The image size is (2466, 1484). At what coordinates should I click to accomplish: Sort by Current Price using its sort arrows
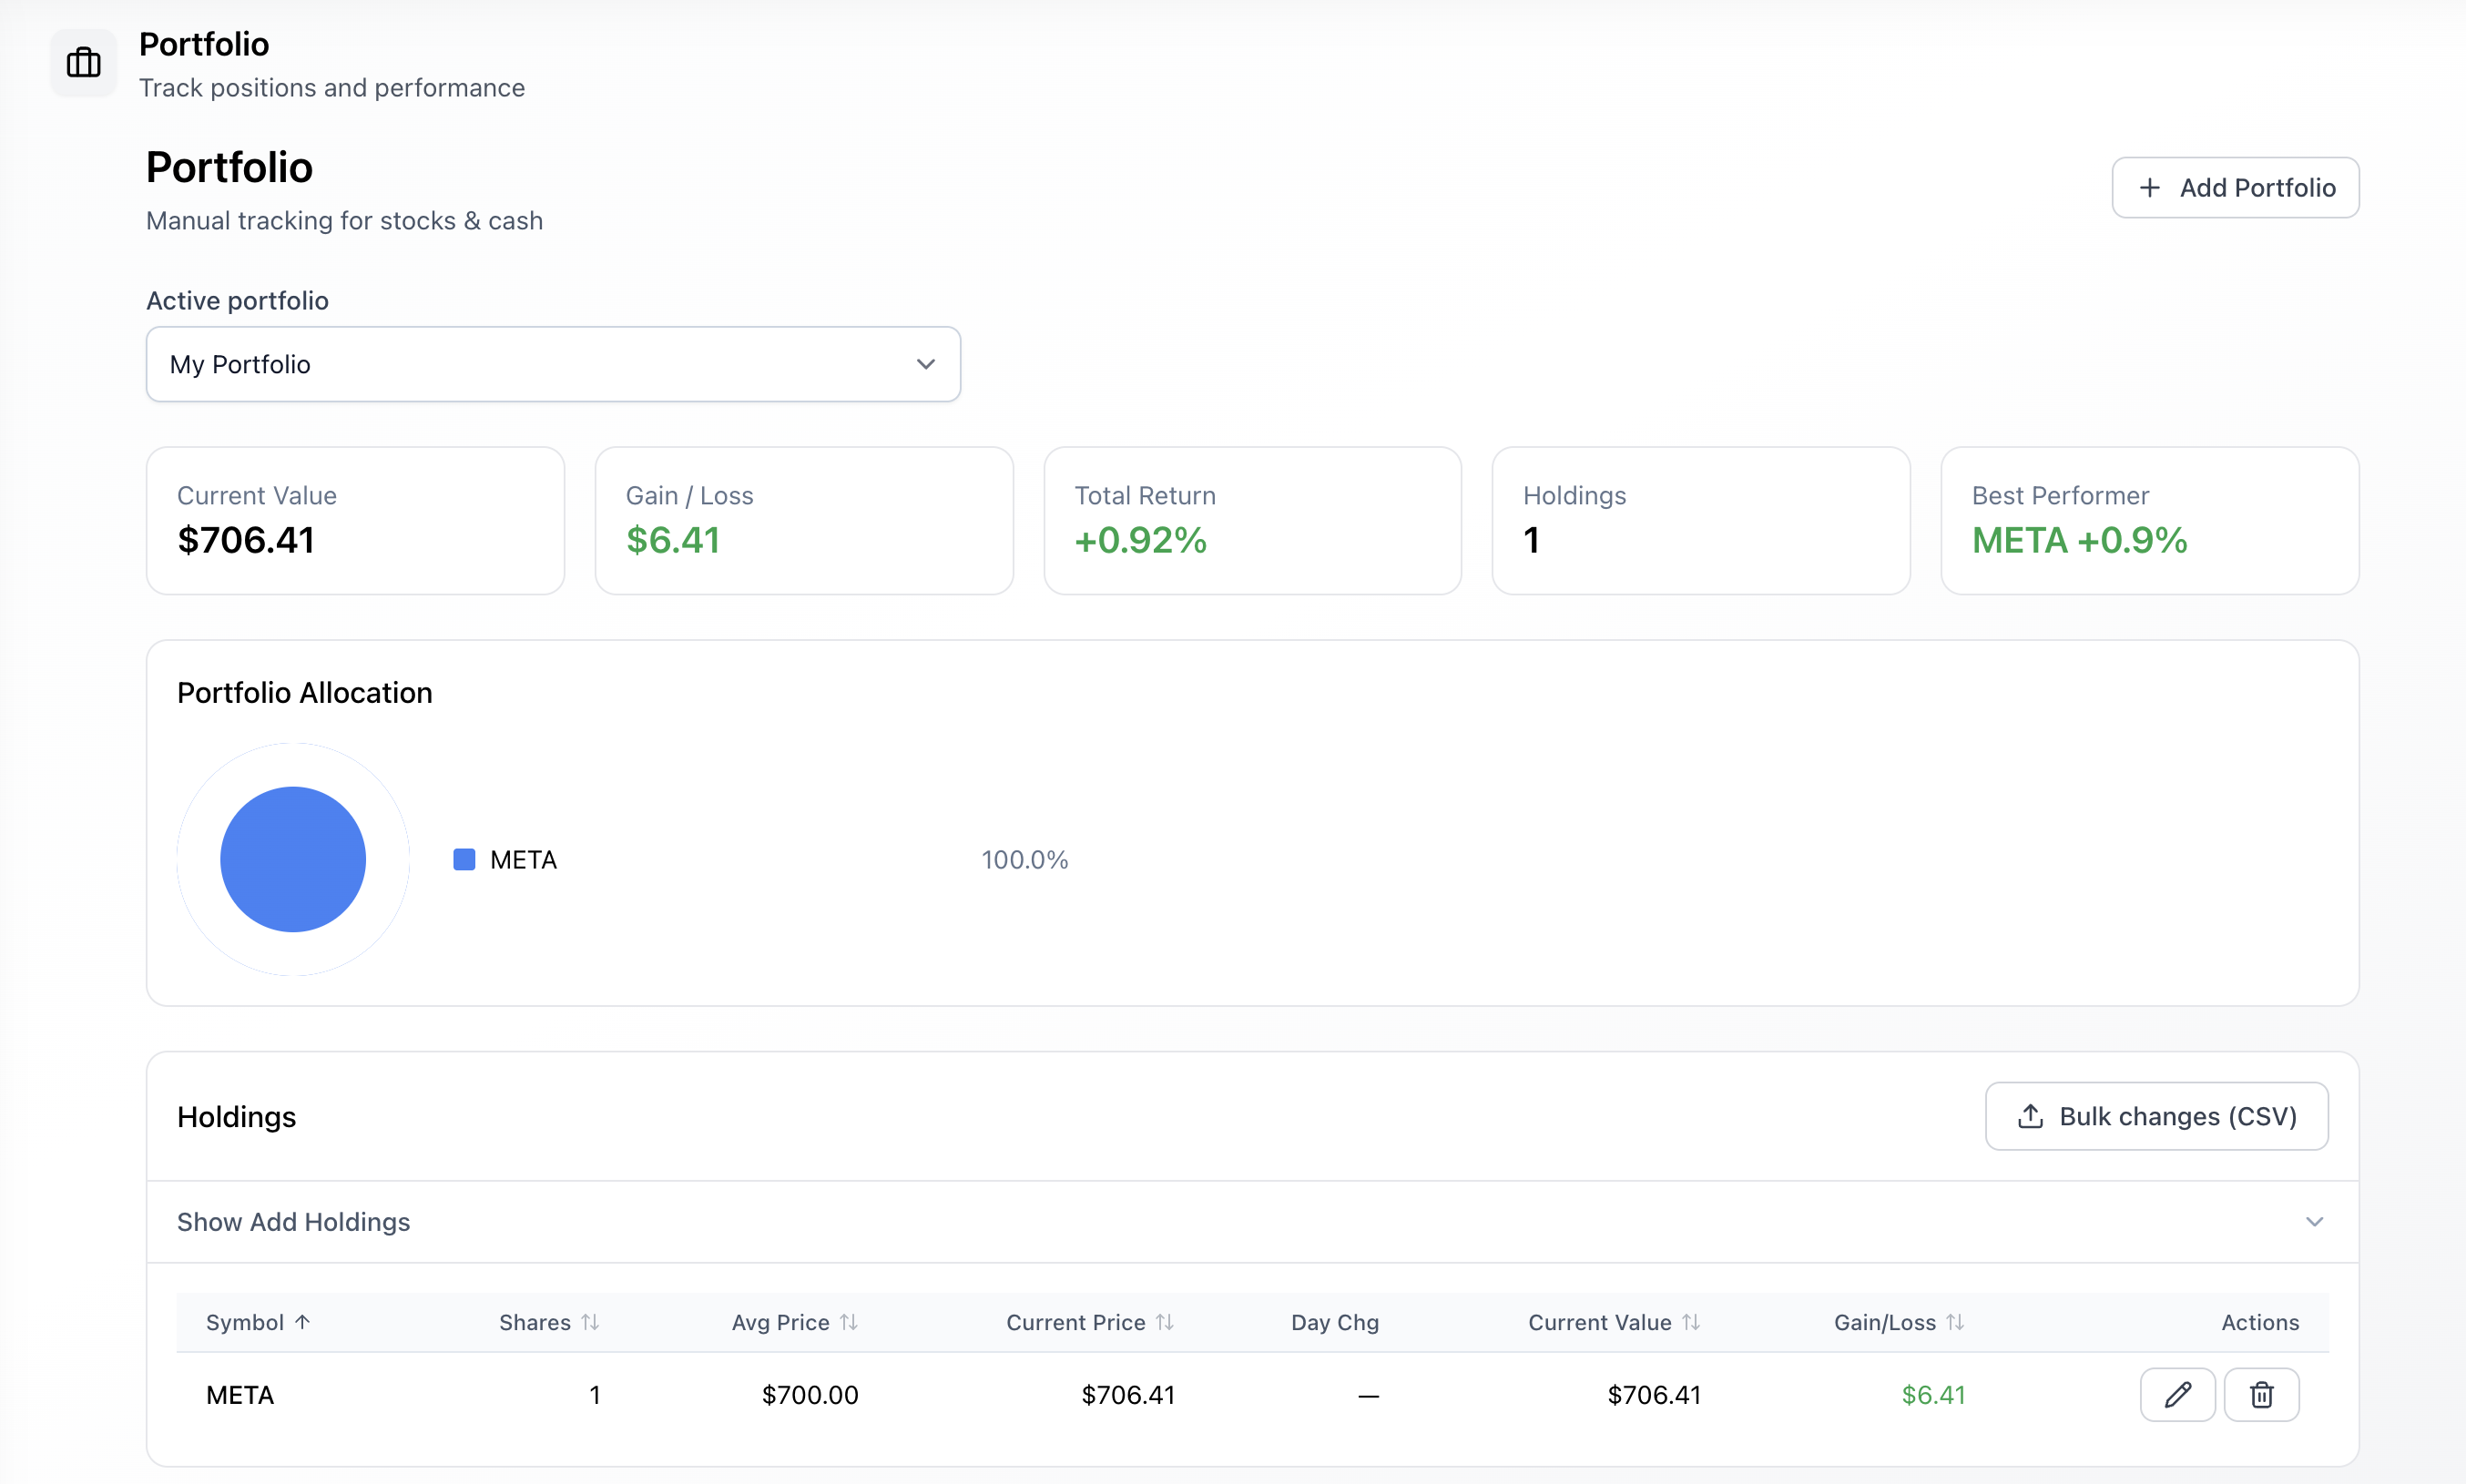(x=1164, y=1322)
